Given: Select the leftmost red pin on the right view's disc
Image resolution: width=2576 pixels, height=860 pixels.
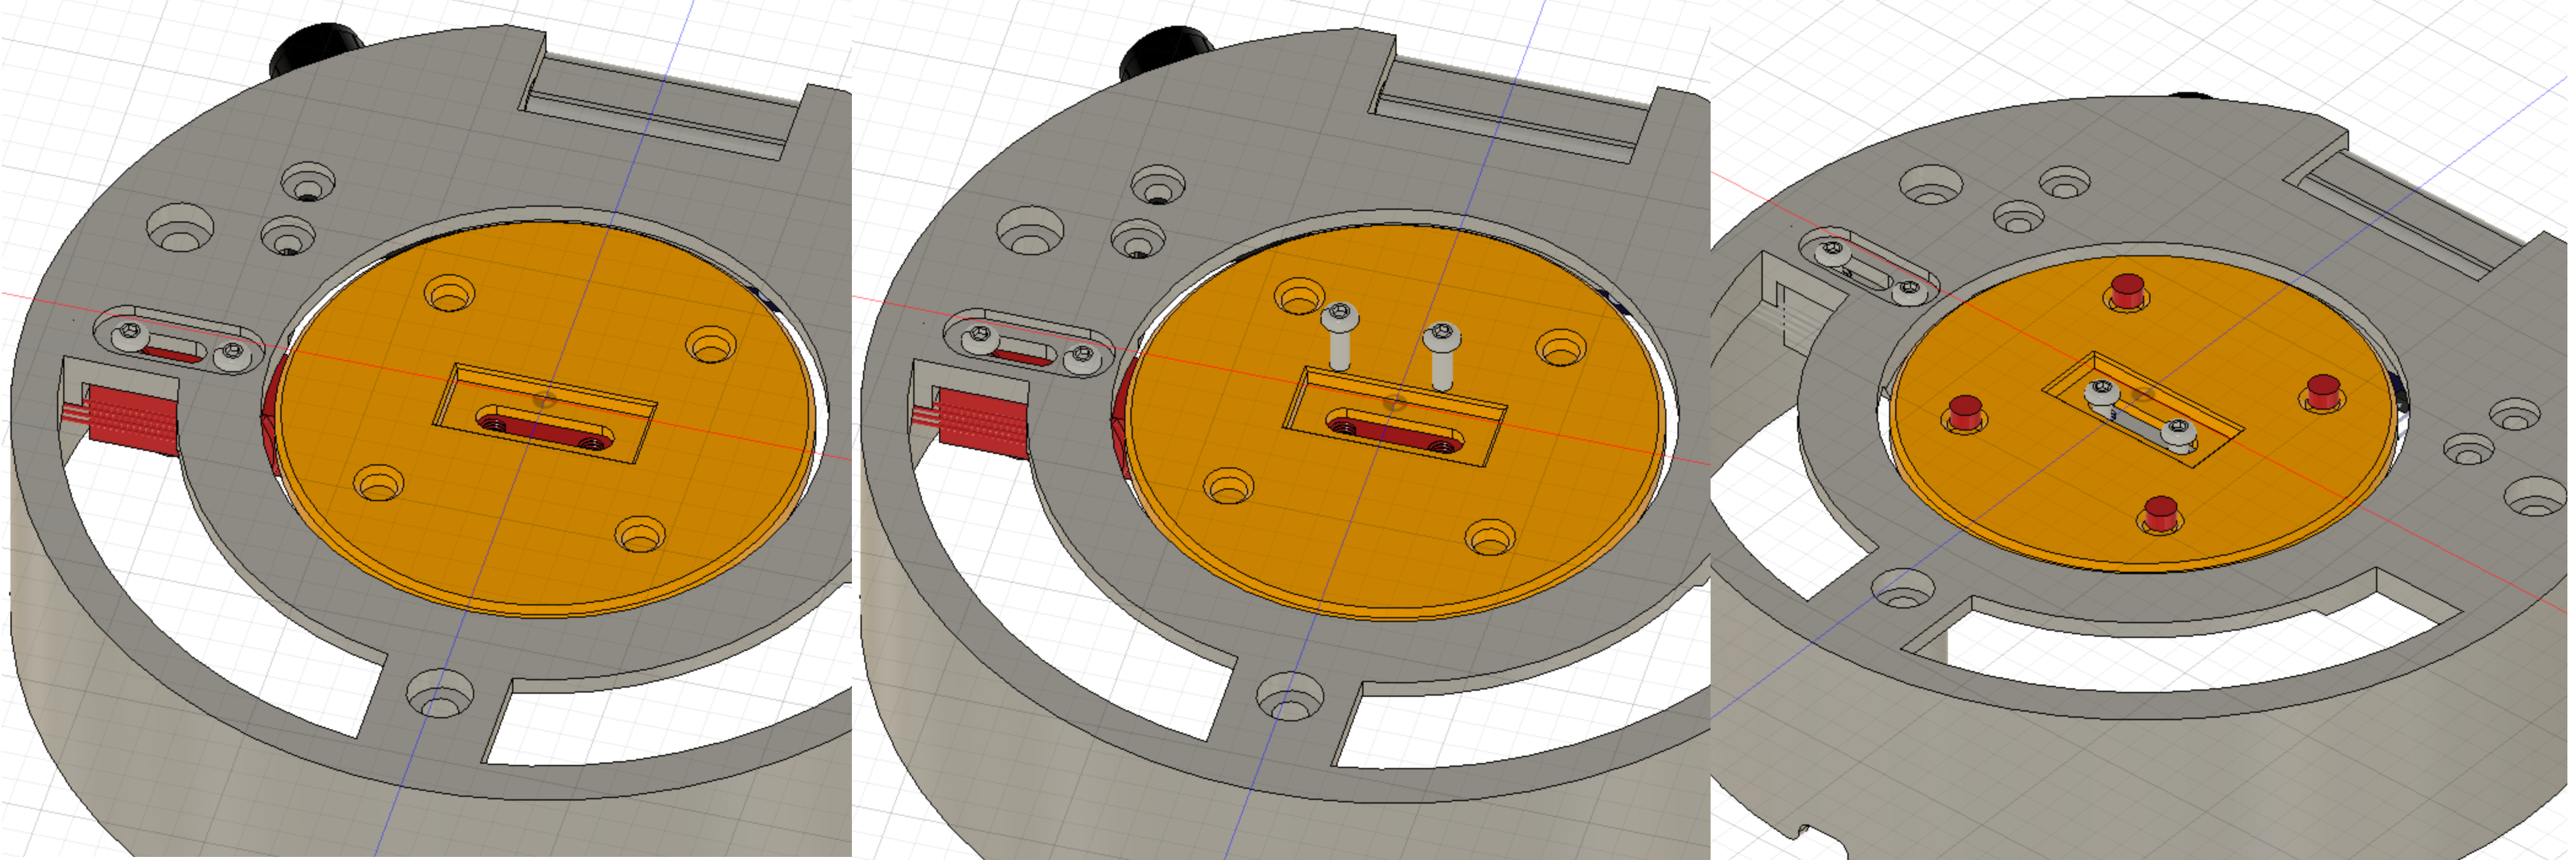Looking at the screenshot, I should pyautogui.click(x=1966, y=412).
